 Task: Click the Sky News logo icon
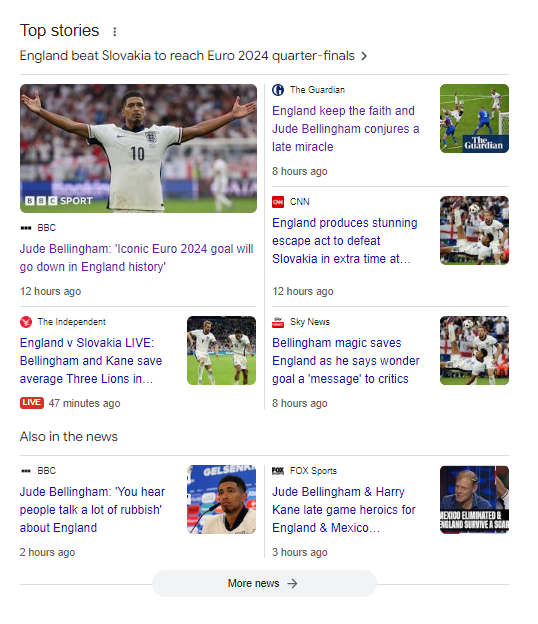point(278,322)
